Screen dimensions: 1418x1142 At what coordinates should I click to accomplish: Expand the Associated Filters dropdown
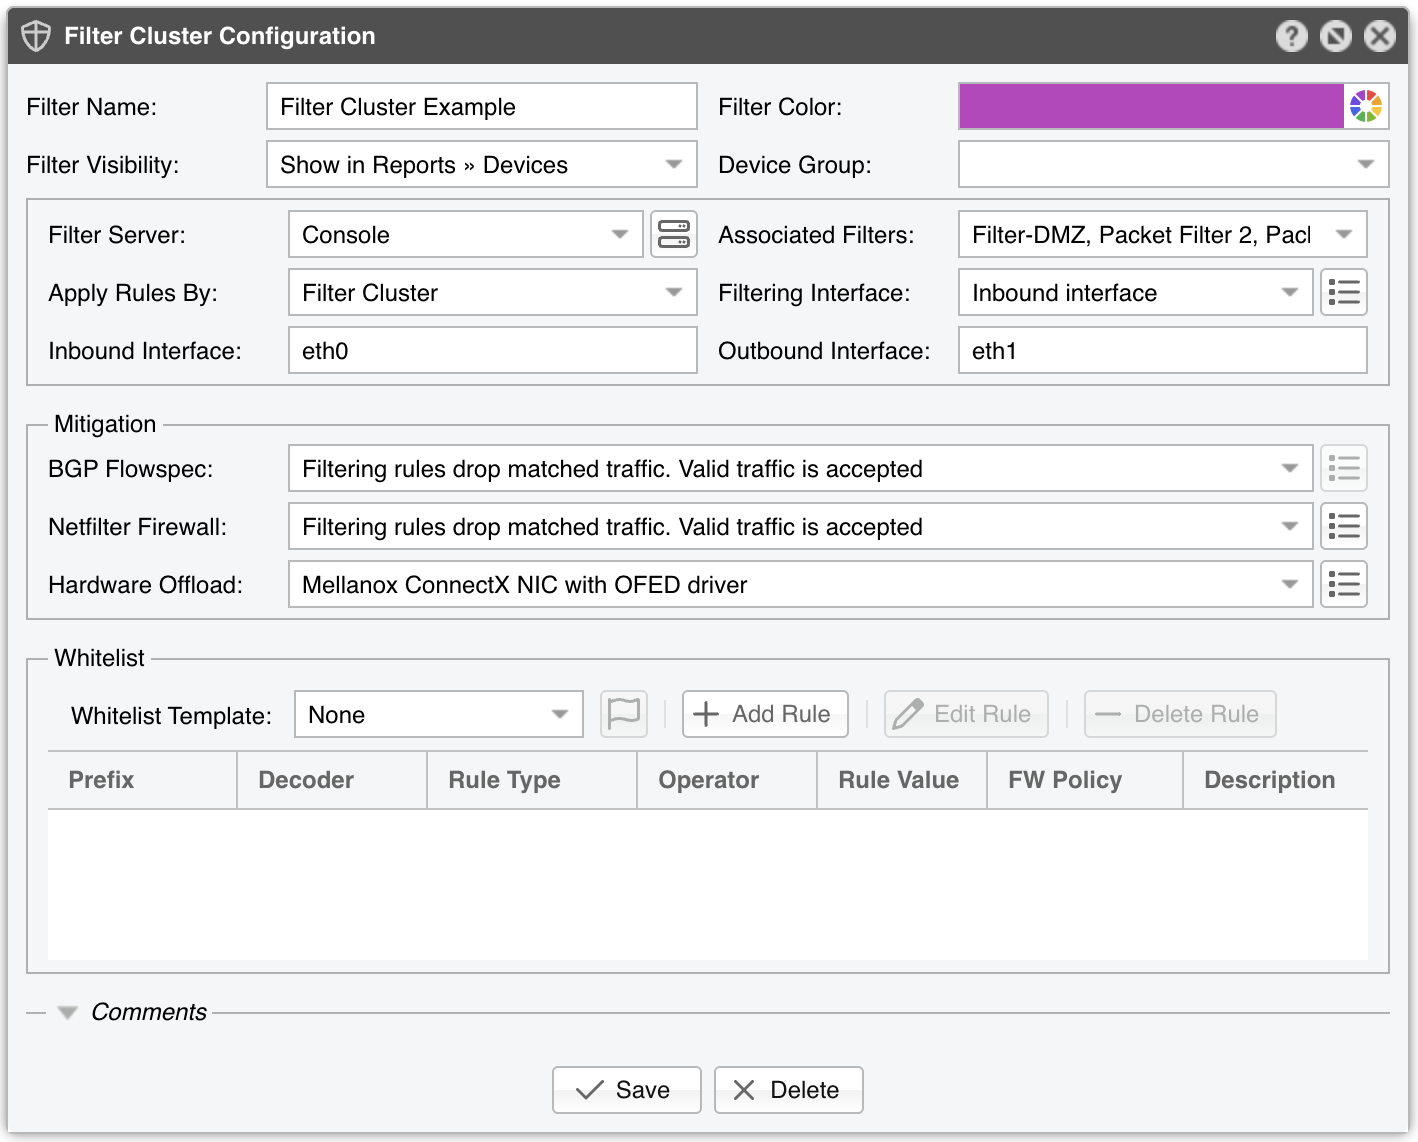coord(1163,234)
